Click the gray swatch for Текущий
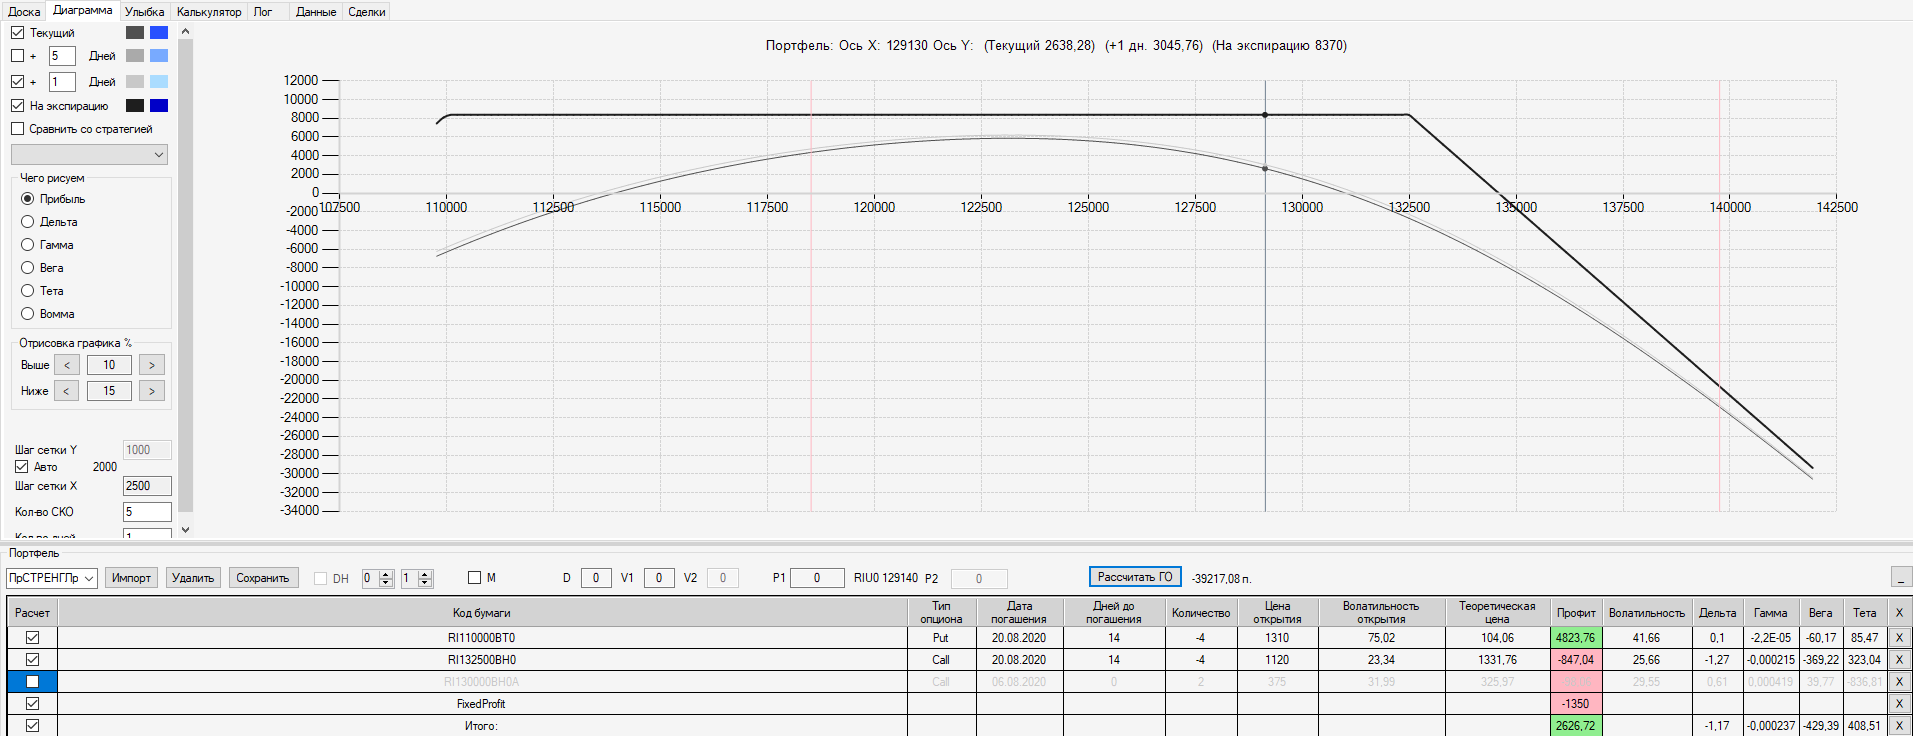 tap(135, 33)
